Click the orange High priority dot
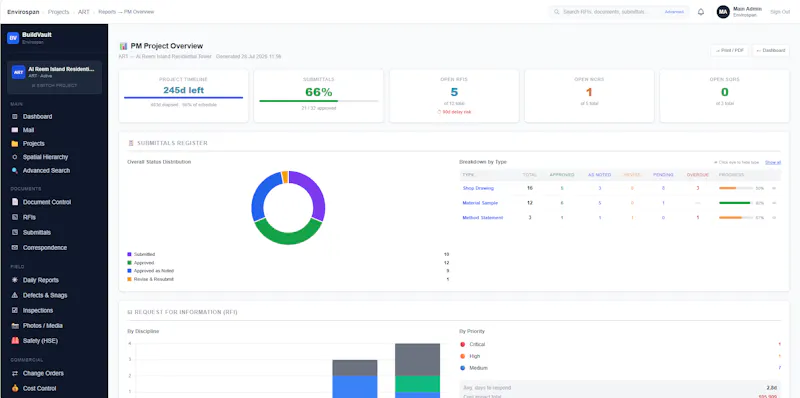The image size is (800, 398). point(463,356)
